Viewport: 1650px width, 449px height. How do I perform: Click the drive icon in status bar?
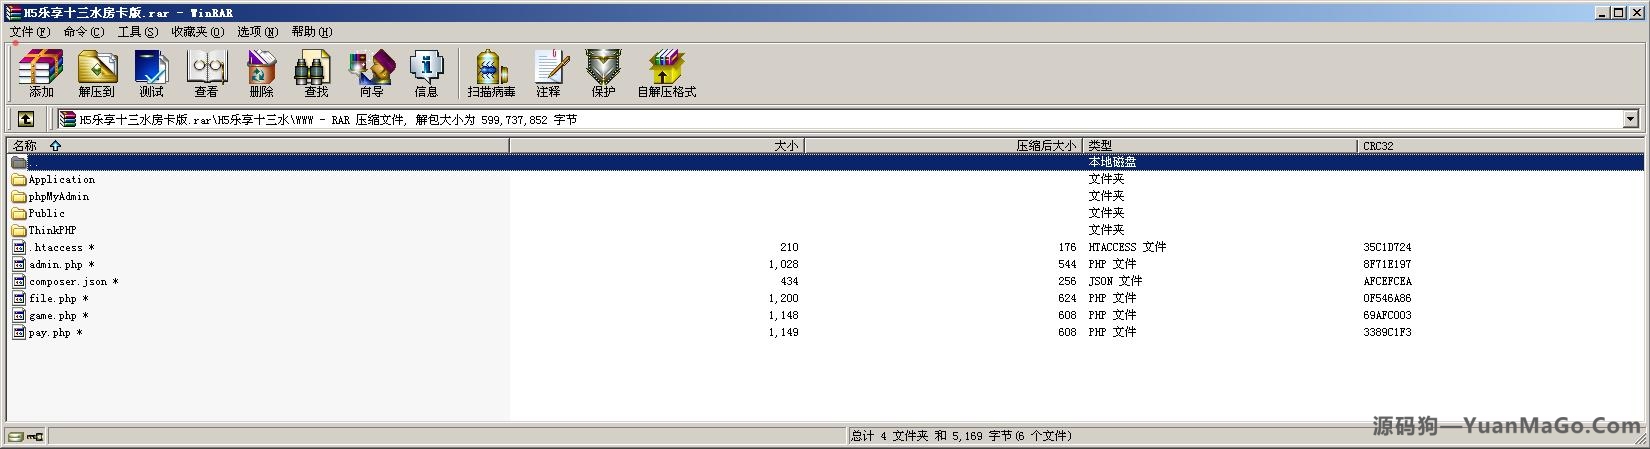[16, 436]
